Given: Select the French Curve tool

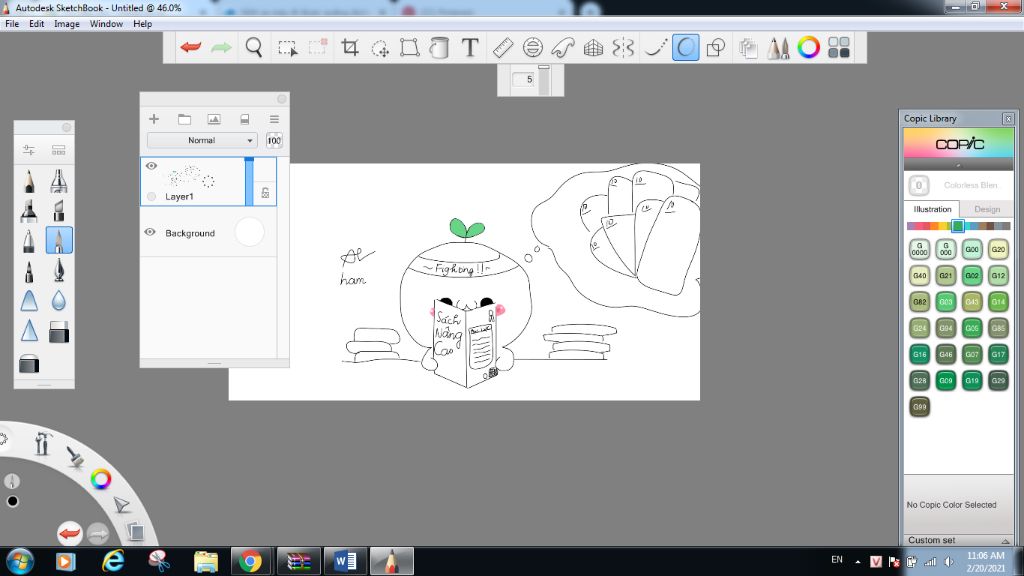Looking at the screenshot, I should (x=563, y=48).
